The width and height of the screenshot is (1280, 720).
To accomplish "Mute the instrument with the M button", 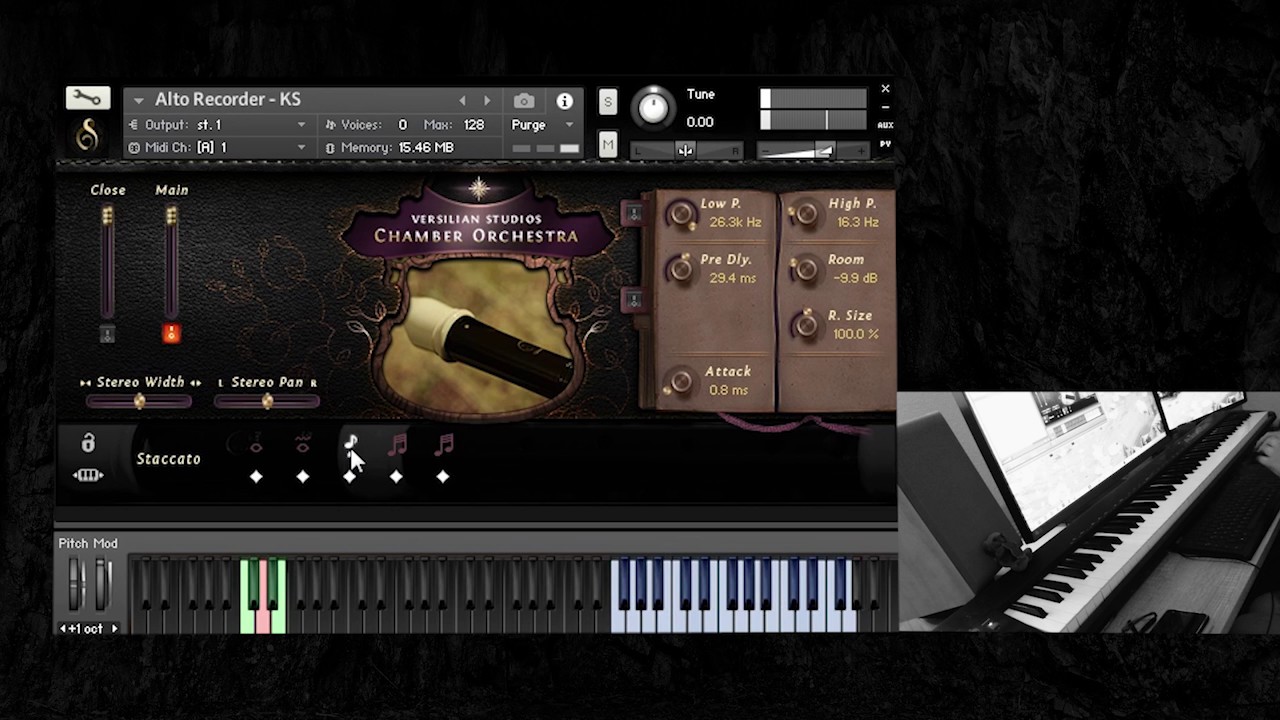I will click(x=607, y=145).
